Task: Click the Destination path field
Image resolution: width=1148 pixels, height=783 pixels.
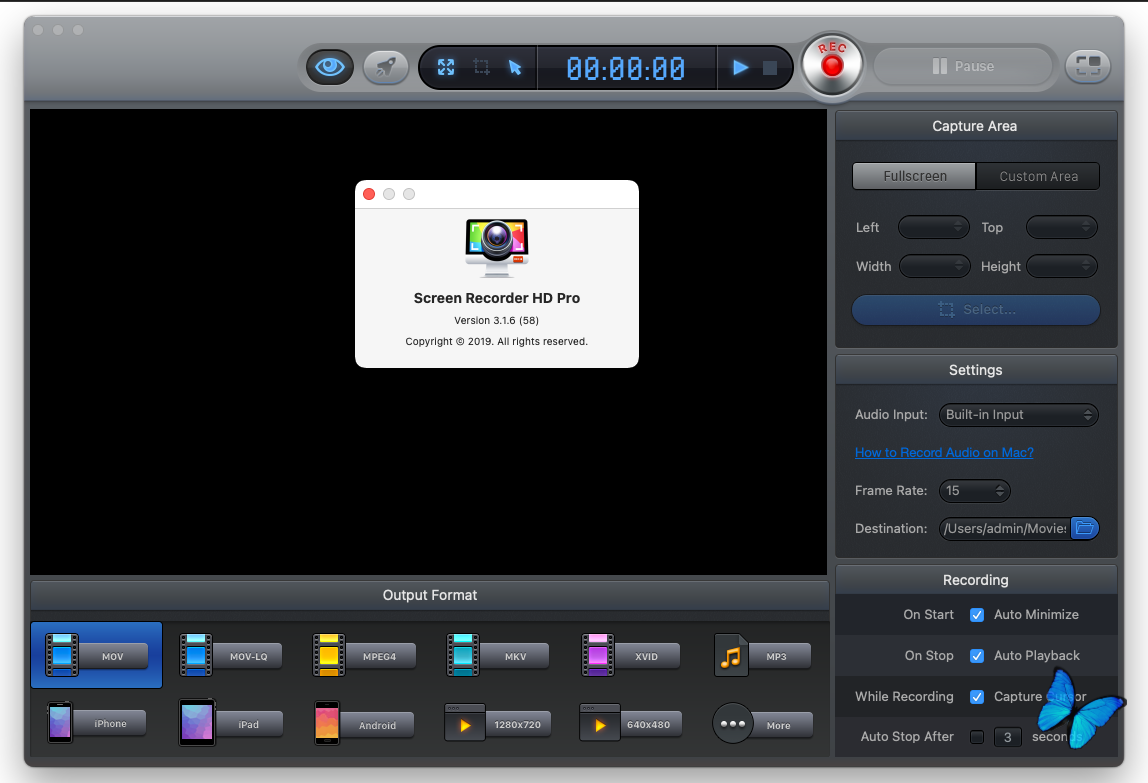Action: (x=1004, y=528)
